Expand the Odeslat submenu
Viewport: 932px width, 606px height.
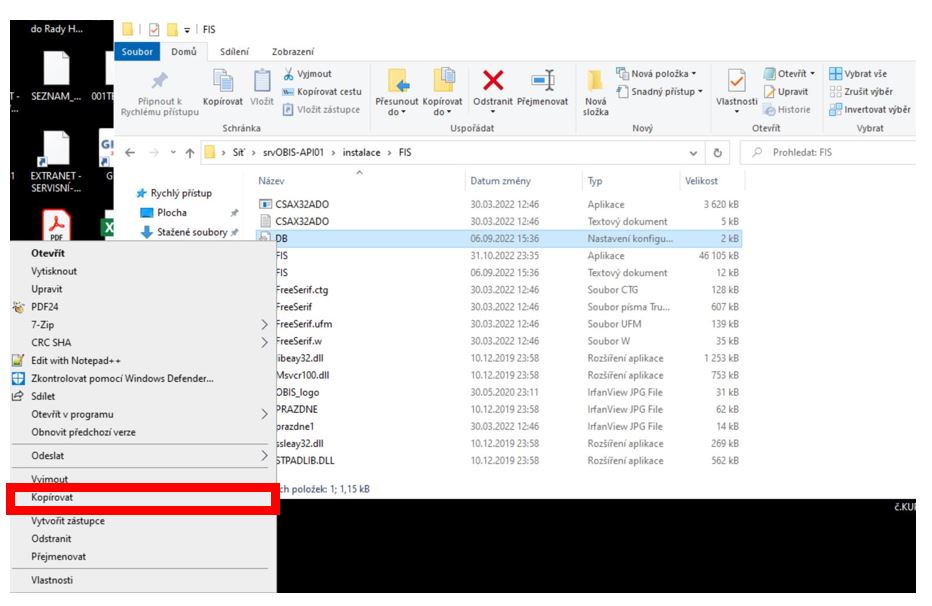140,454
